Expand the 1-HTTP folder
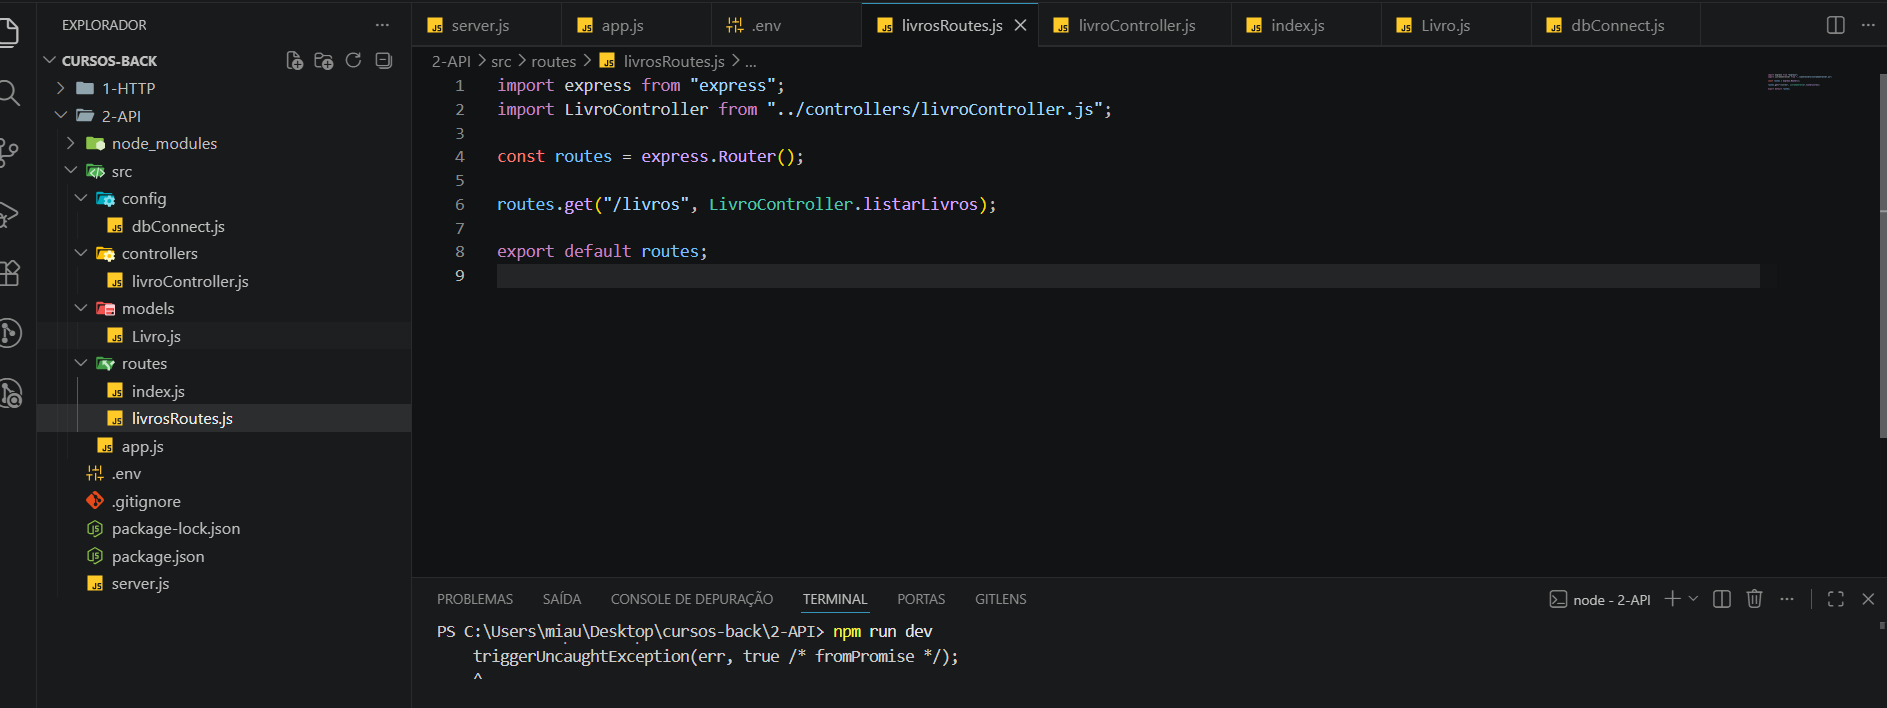Viewport: 1887px width, 708px height. (224, 88)
